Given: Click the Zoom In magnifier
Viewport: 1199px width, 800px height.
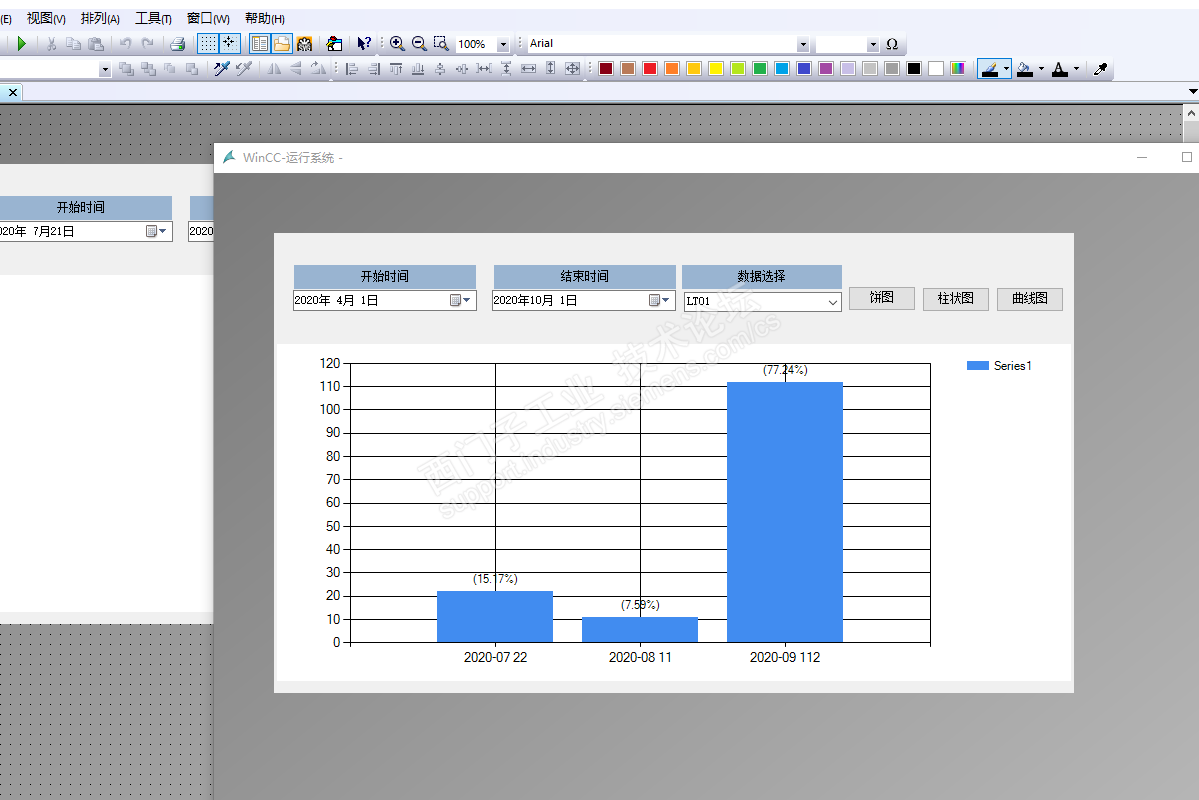Looking at the screenshot, I should [x=397, y=44].
